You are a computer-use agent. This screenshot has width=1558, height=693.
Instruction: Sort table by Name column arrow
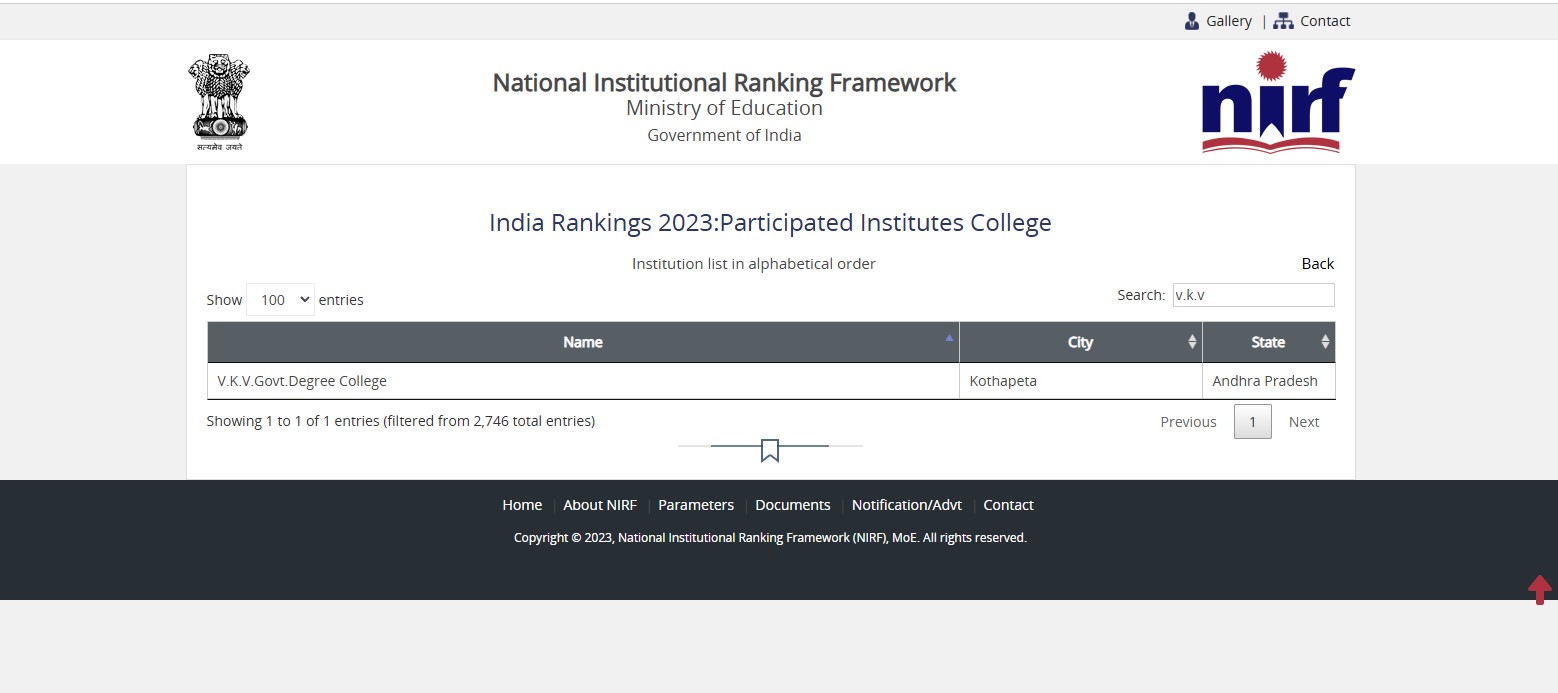[949, 339]
